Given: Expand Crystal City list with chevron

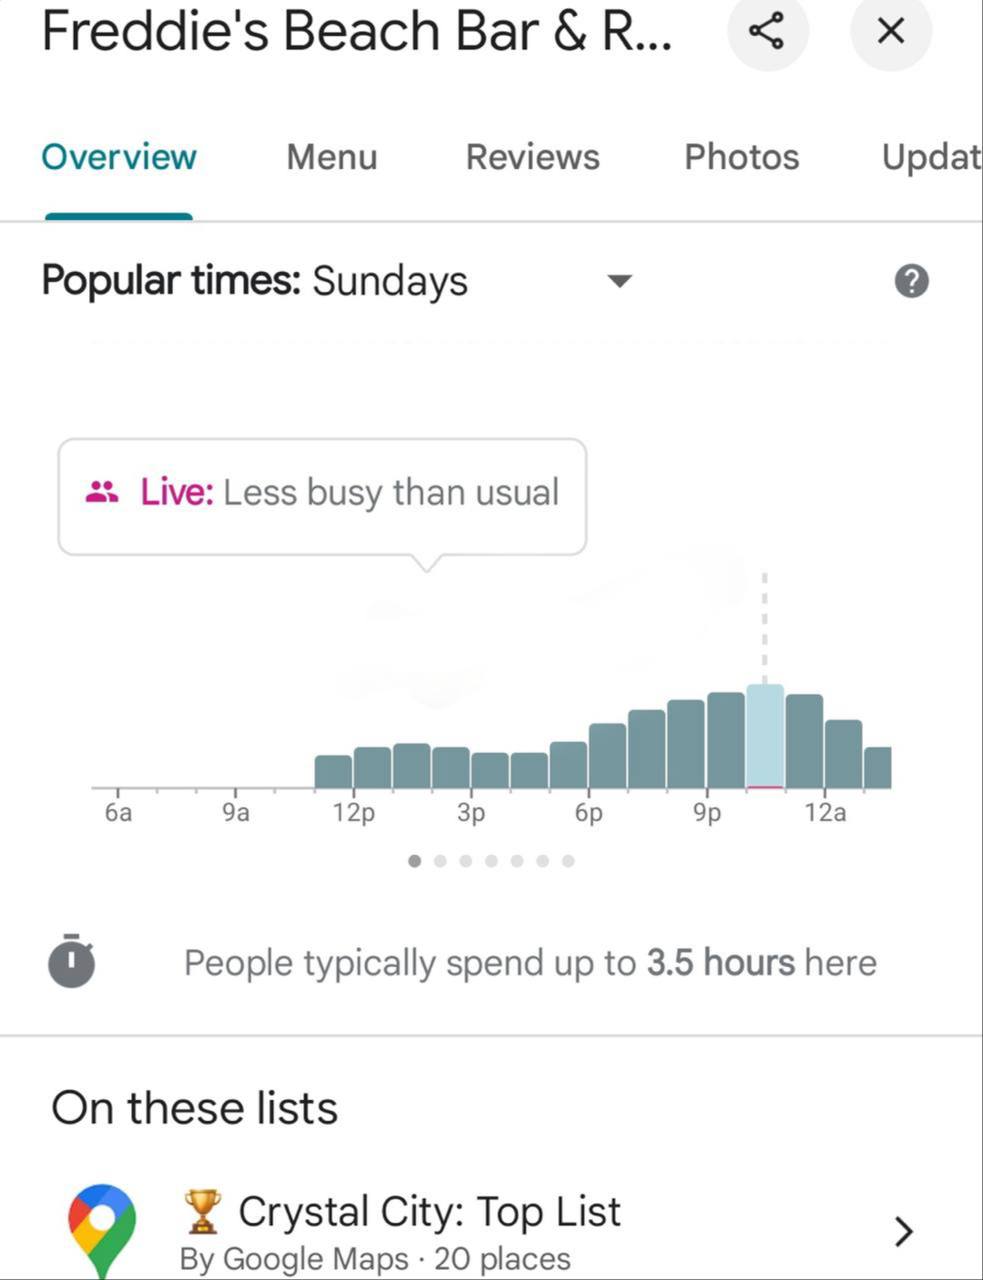Looking at the screenshot, I should 902,1230.
